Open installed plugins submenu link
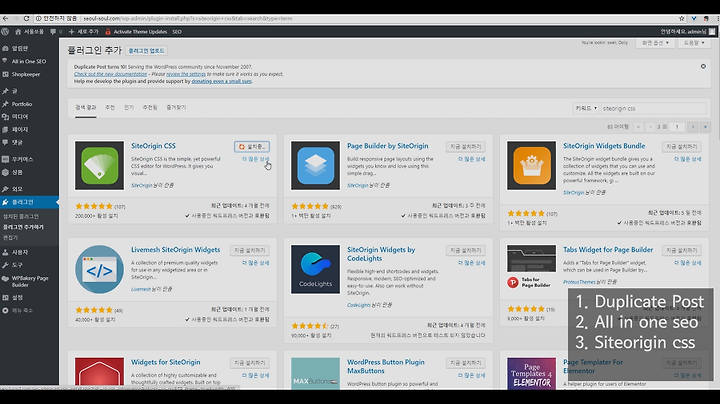The height and width of the screenshot is (404, 720). tap(21, 216)
